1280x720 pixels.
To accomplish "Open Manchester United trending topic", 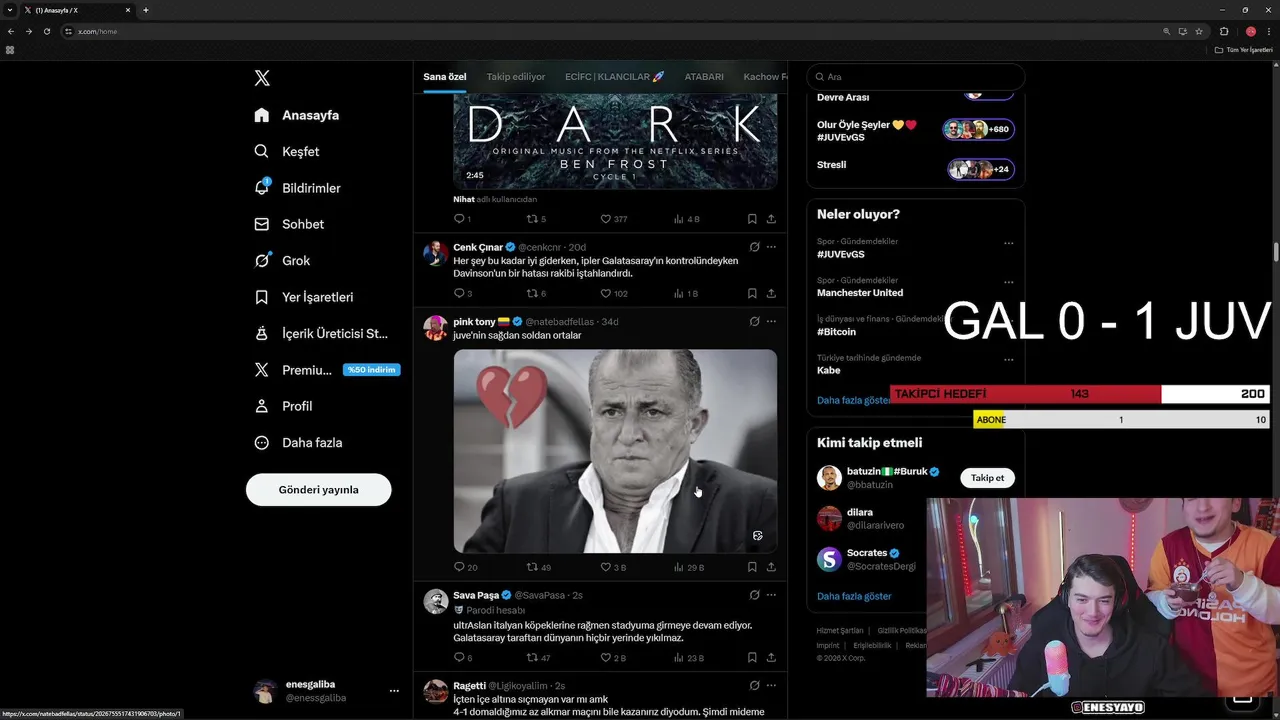I will point(860,293).
